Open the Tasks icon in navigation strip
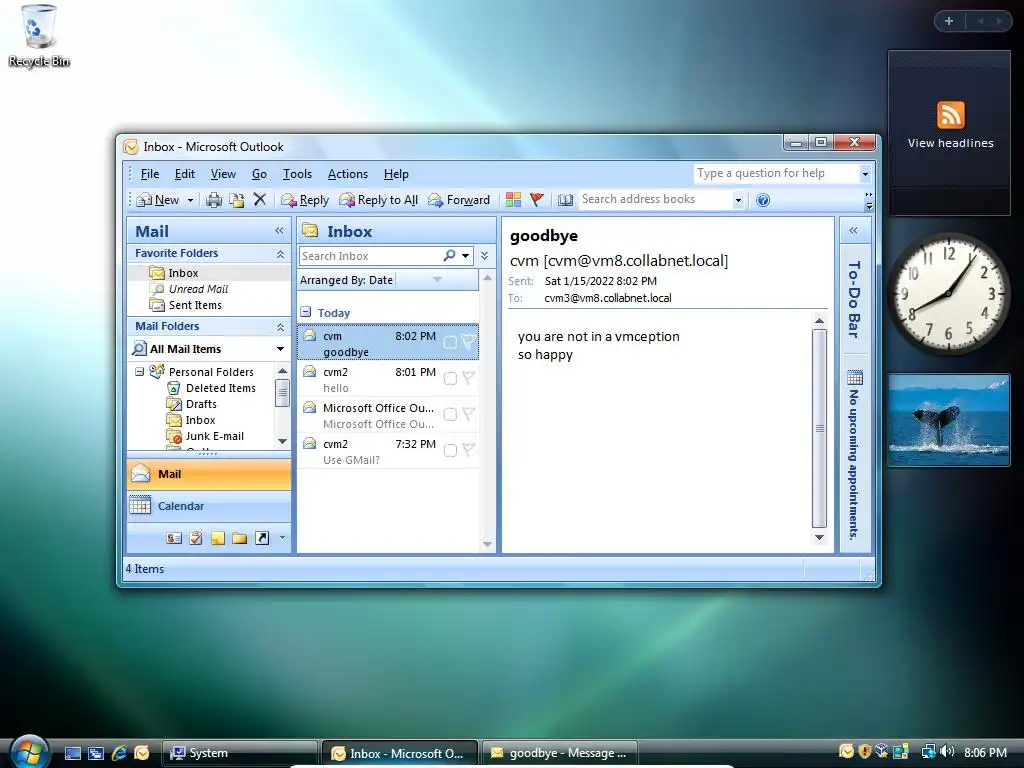 point(196,538)
